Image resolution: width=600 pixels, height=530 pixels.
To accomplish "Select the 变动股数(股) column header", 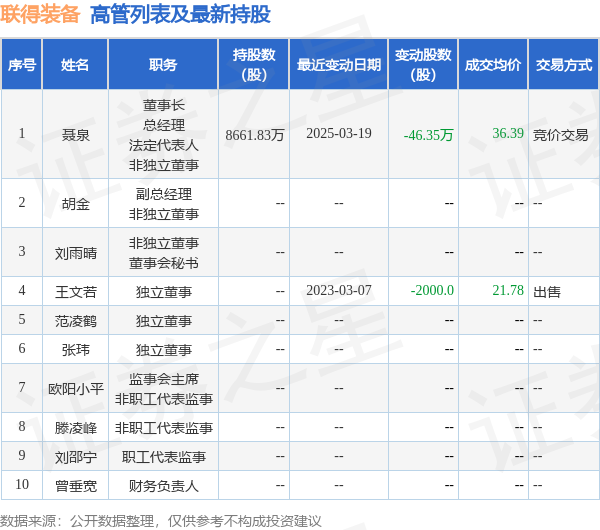I will pos(423,64).
